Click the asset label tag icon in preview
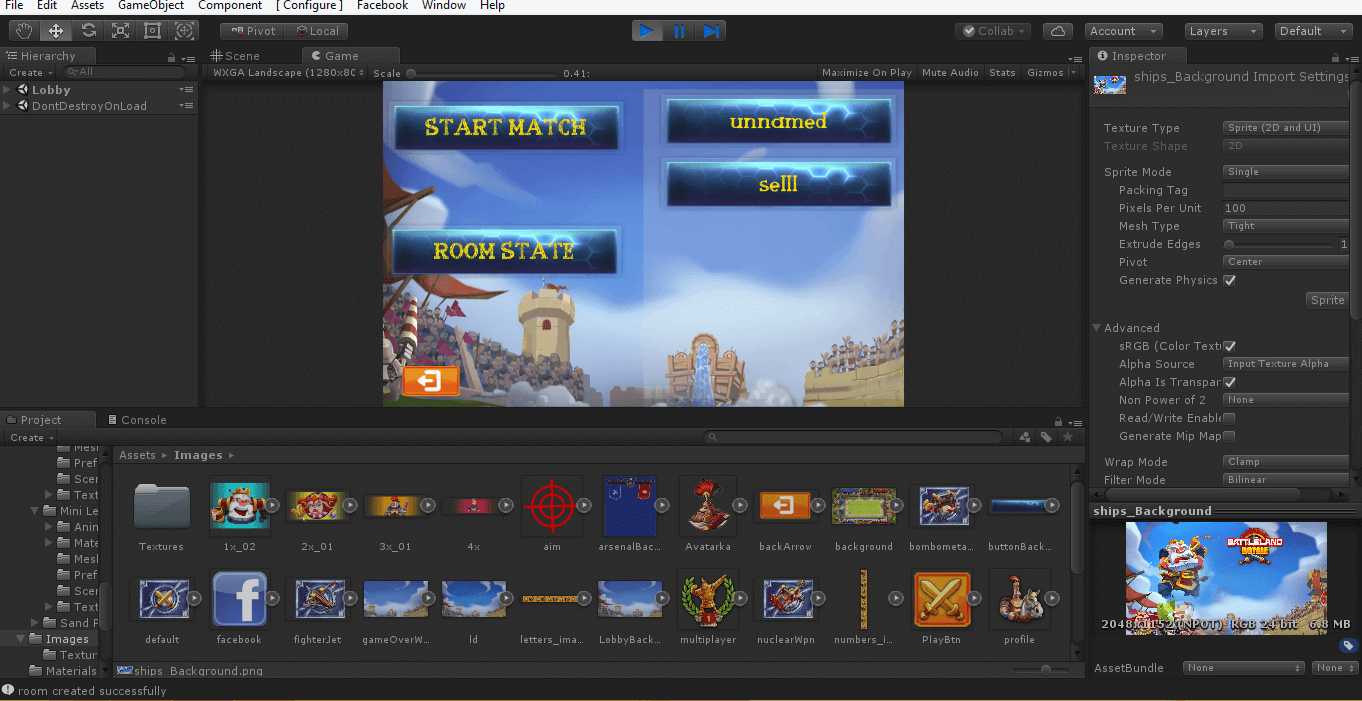This screenshot has height=701, width=1362. point(1348,646)
